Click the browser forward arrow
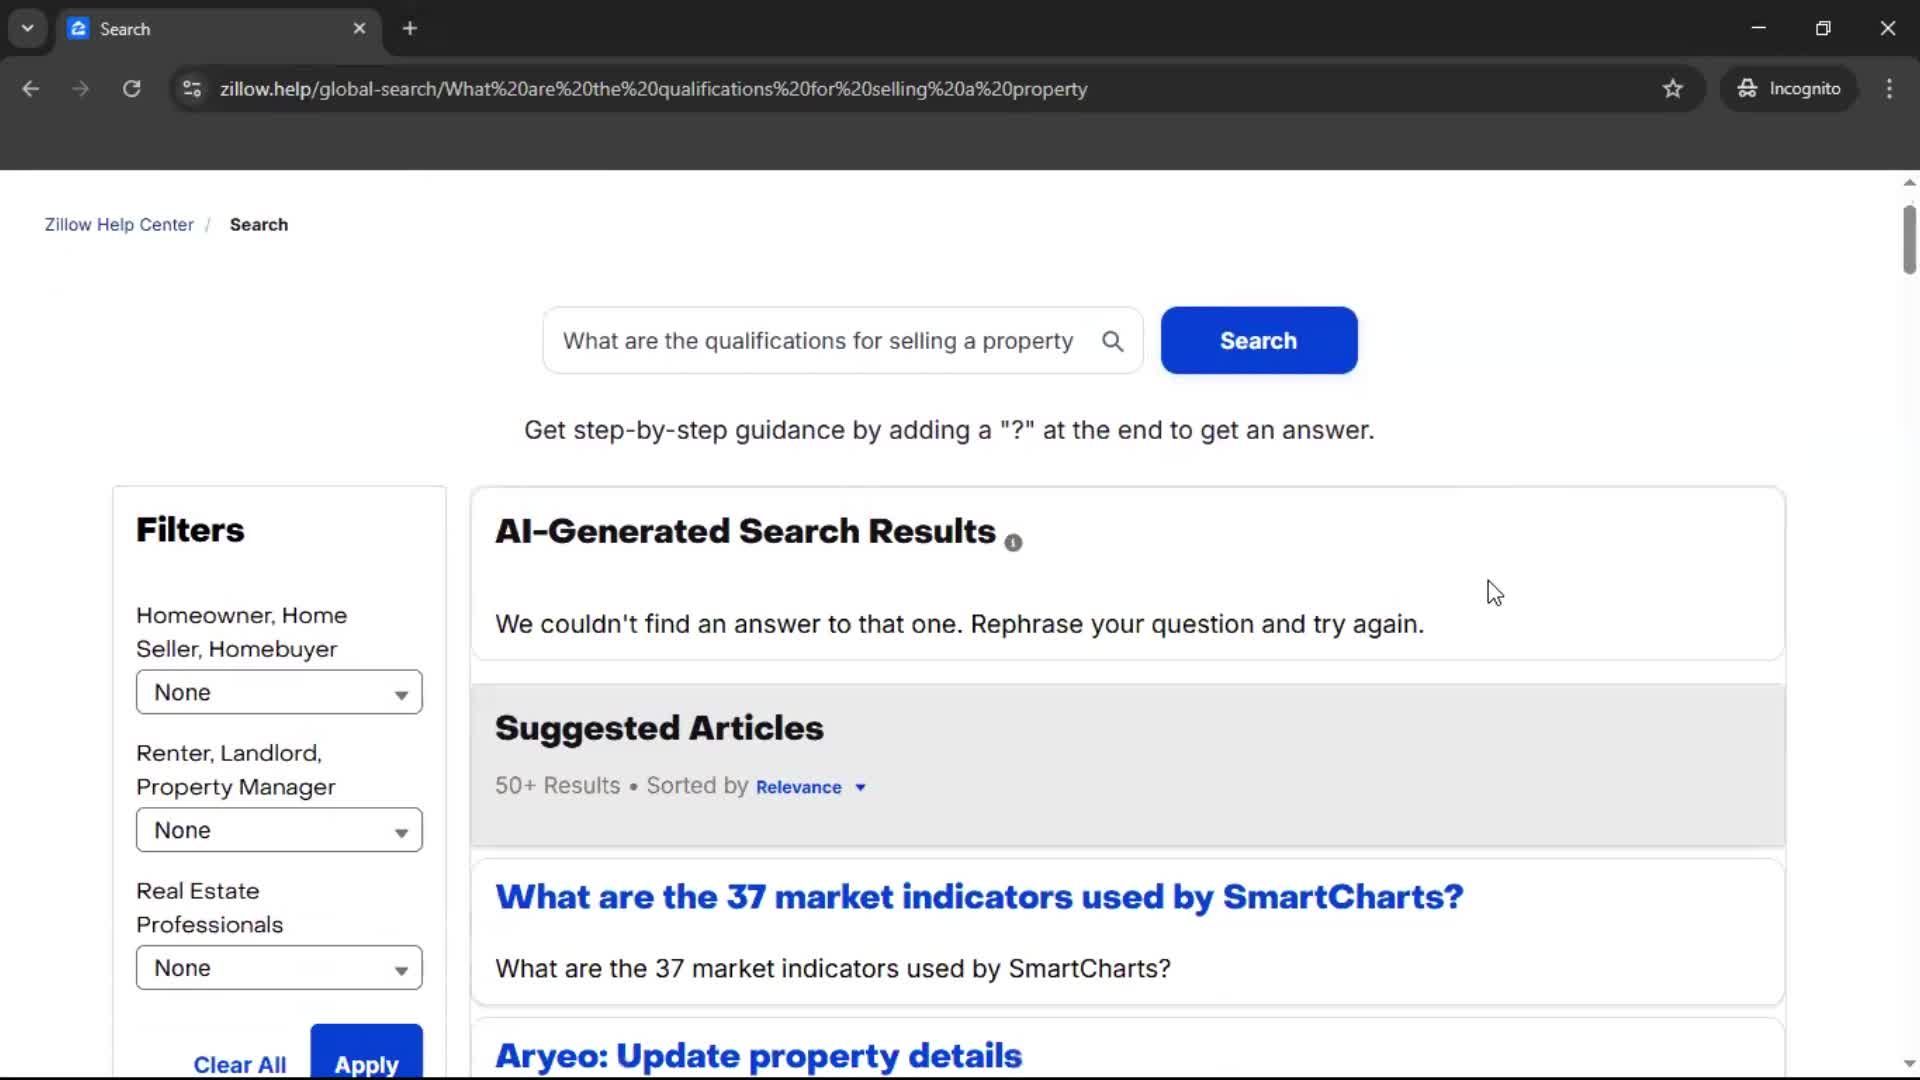The height and width of the screenshot is (1080, 1920). click(80, 88)
